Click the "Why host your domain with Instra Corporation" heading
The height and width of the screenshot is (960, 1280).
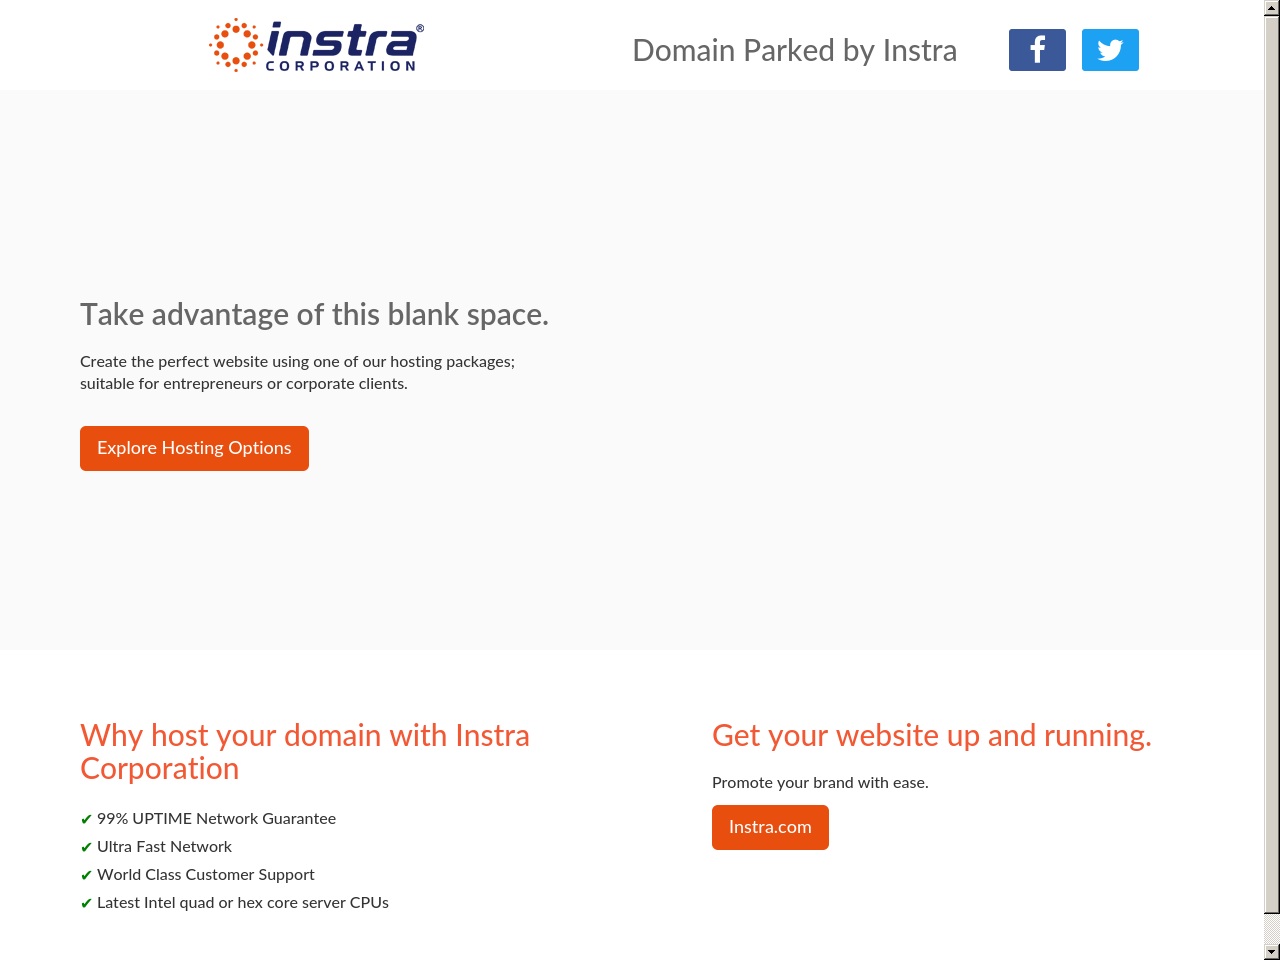[x=305, y=752]
